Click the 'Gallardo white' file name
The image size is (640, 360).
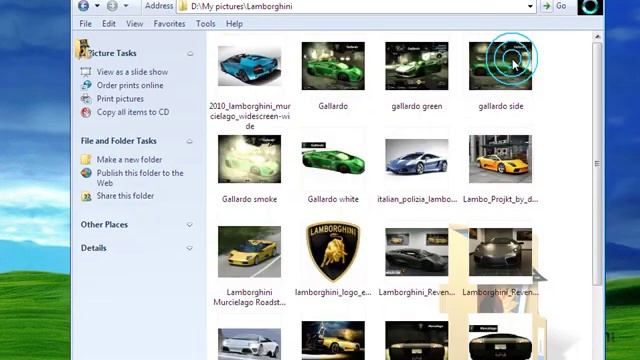pyautogui.click(x=333, y=199)
